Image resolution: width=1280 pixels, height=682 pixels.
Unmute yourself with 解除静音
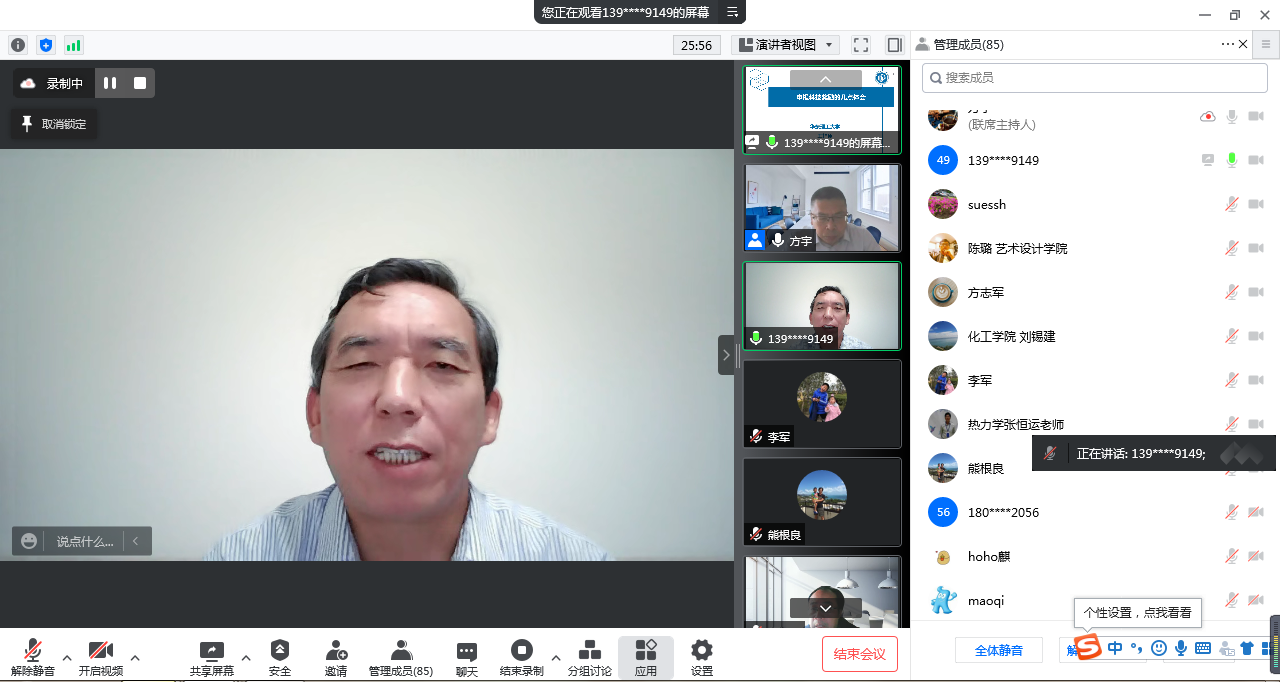click(33, 658)
